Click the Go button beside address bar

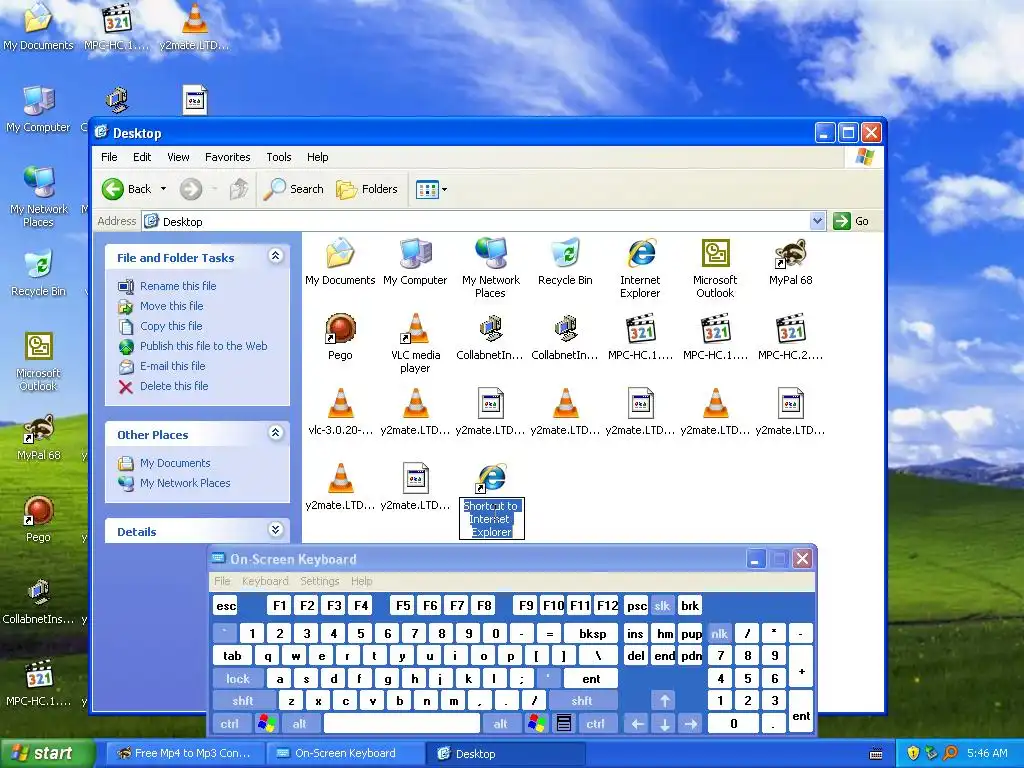(852, 221)
